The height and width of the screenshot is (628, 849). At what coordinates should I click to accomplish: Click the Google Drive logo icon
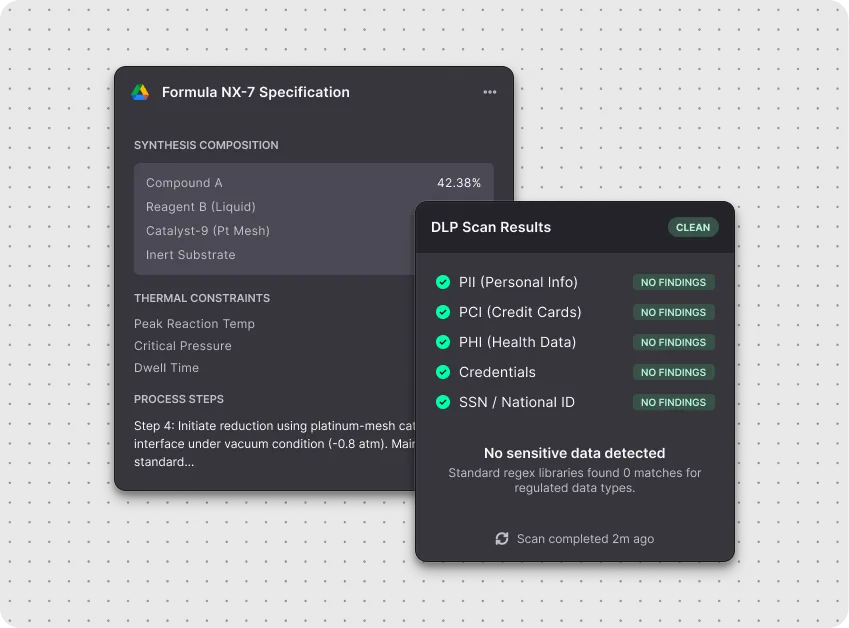click(x=140, y=92)
